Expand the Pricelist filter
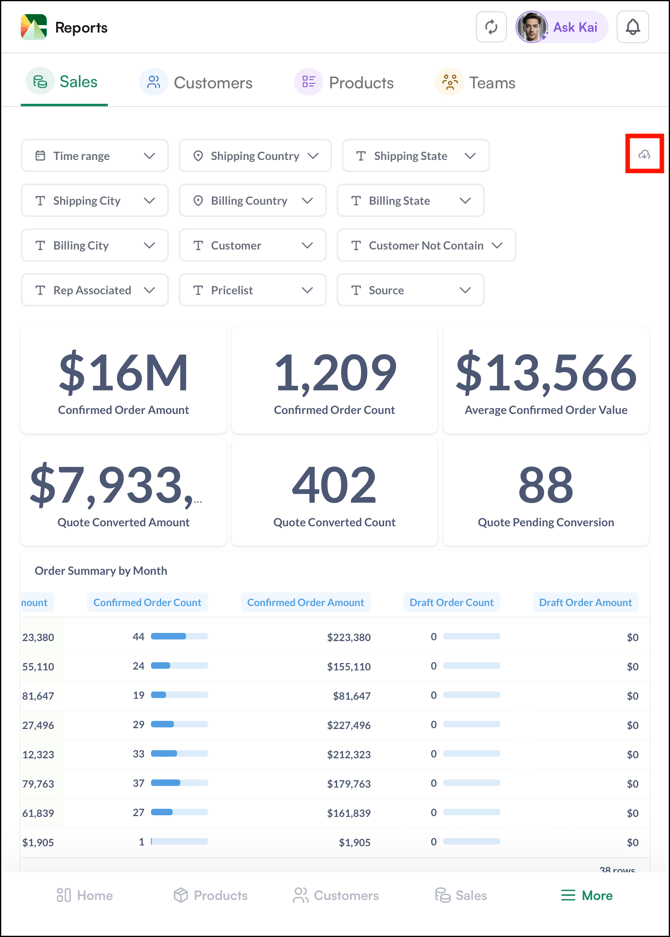This screenshot has width=670, height=937. (x=252, y=290)
